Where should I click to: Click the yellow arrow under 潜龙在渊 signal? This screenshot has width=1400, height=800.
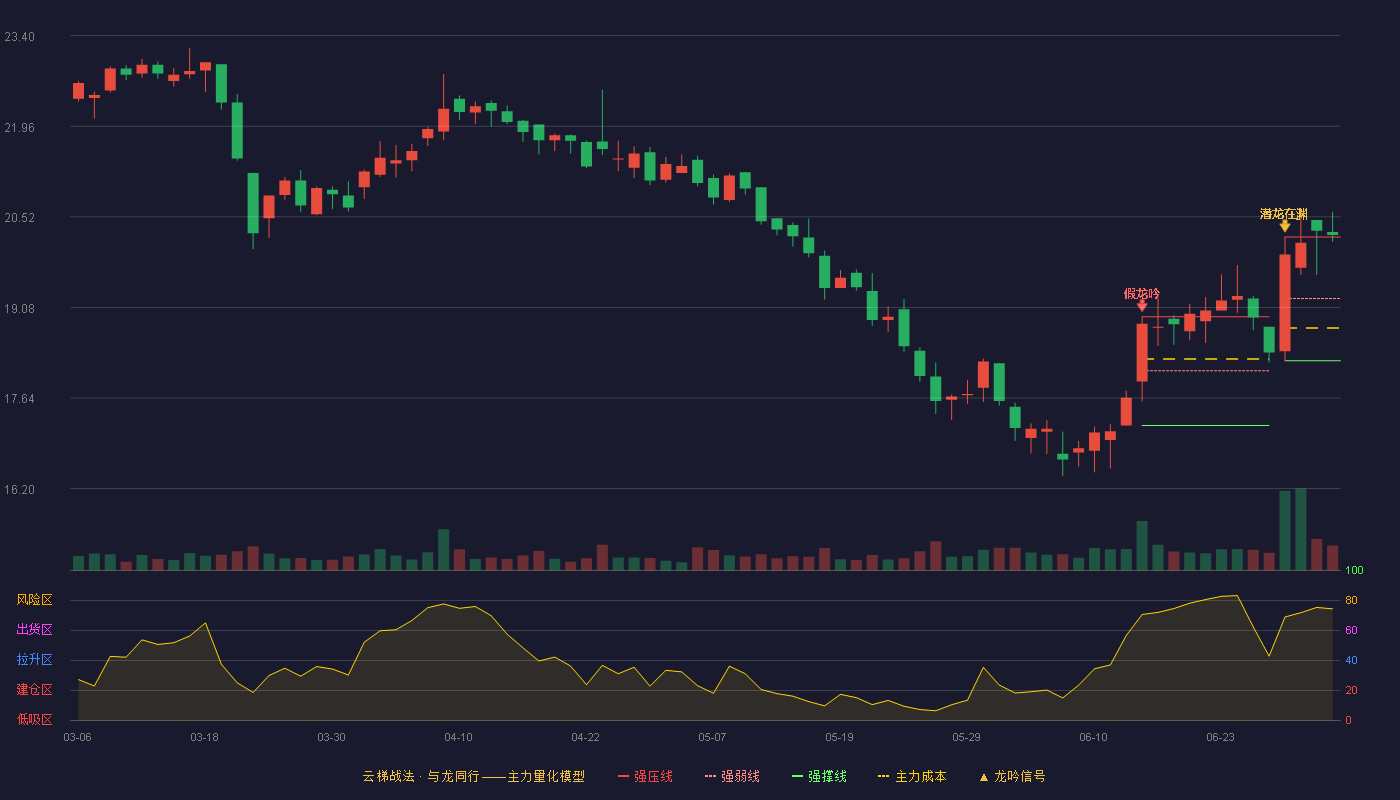pos(1285,227)
